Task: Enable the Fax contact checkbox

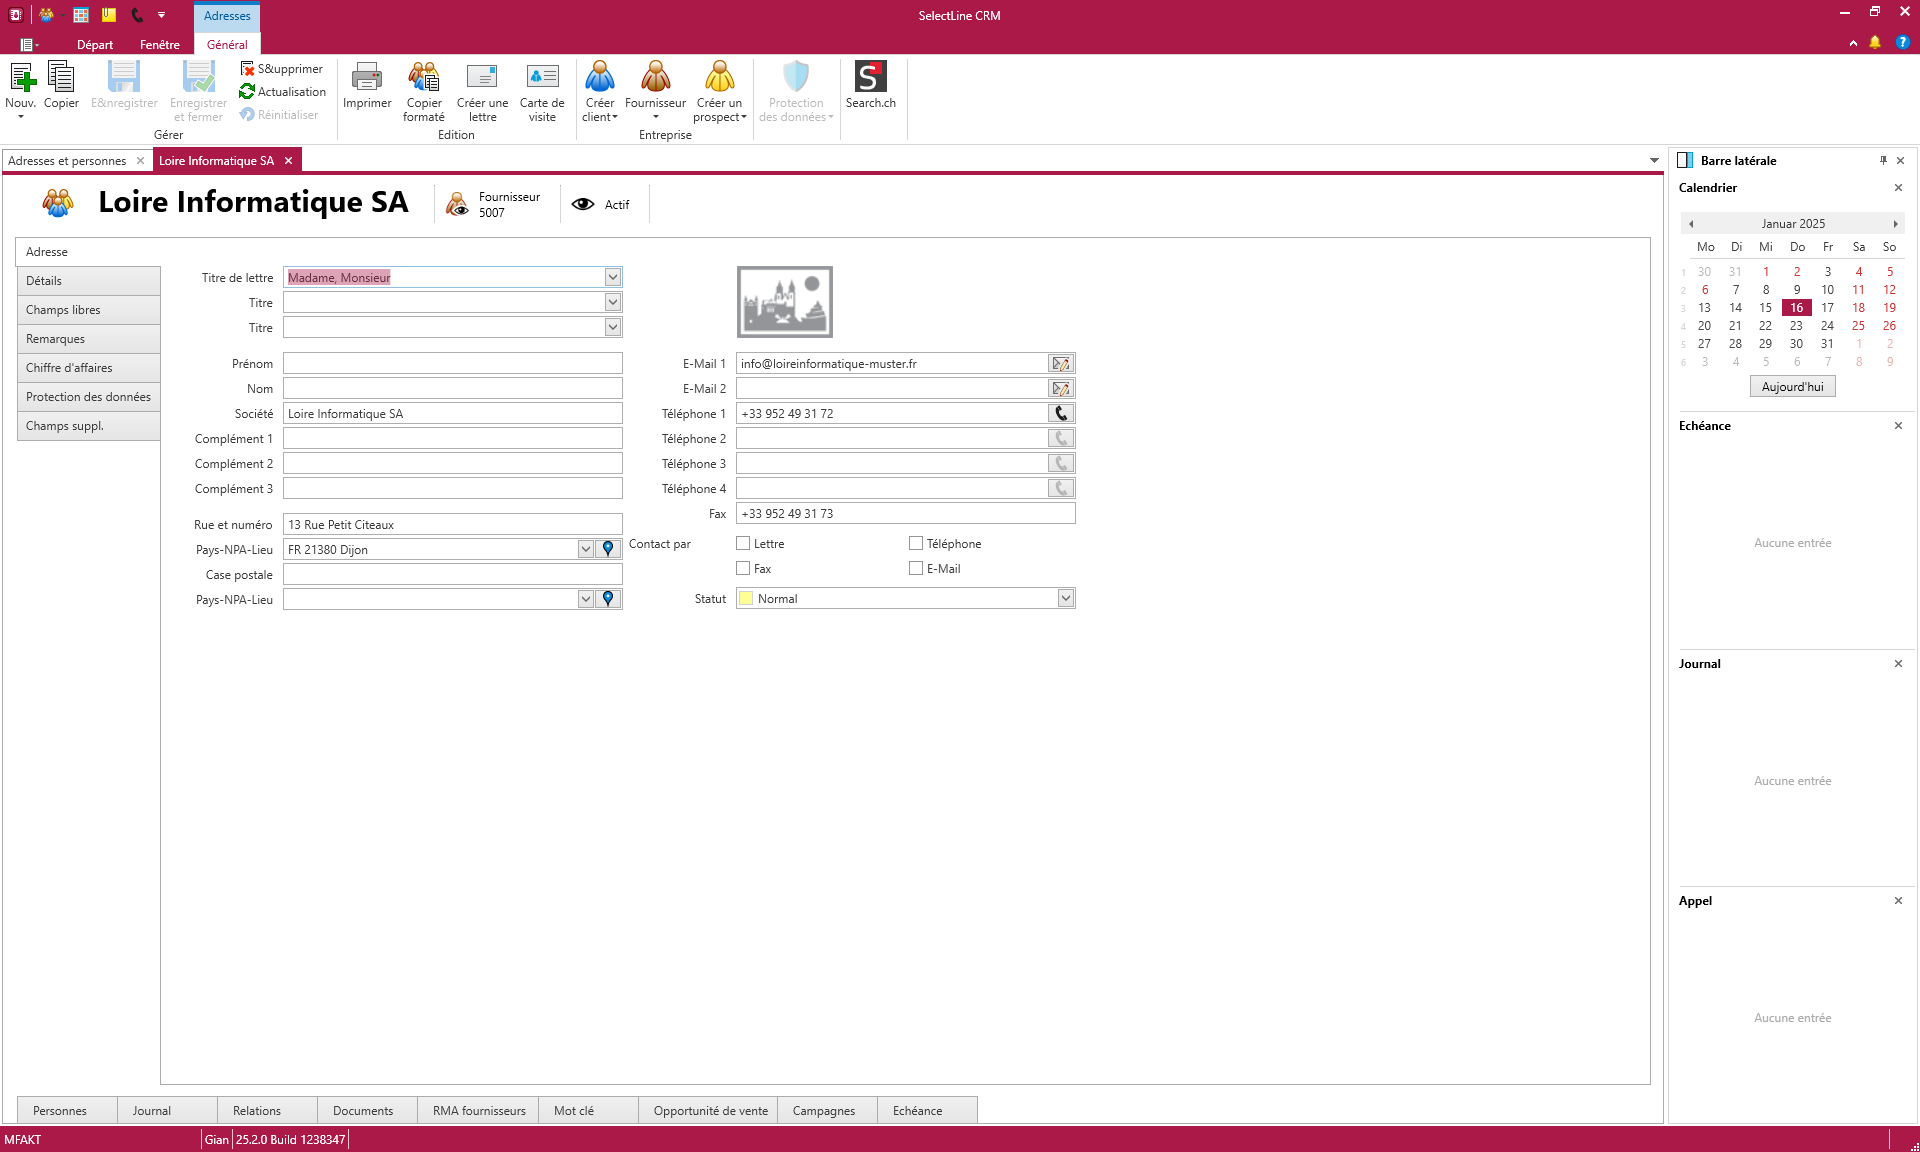Action: (742, 568)
